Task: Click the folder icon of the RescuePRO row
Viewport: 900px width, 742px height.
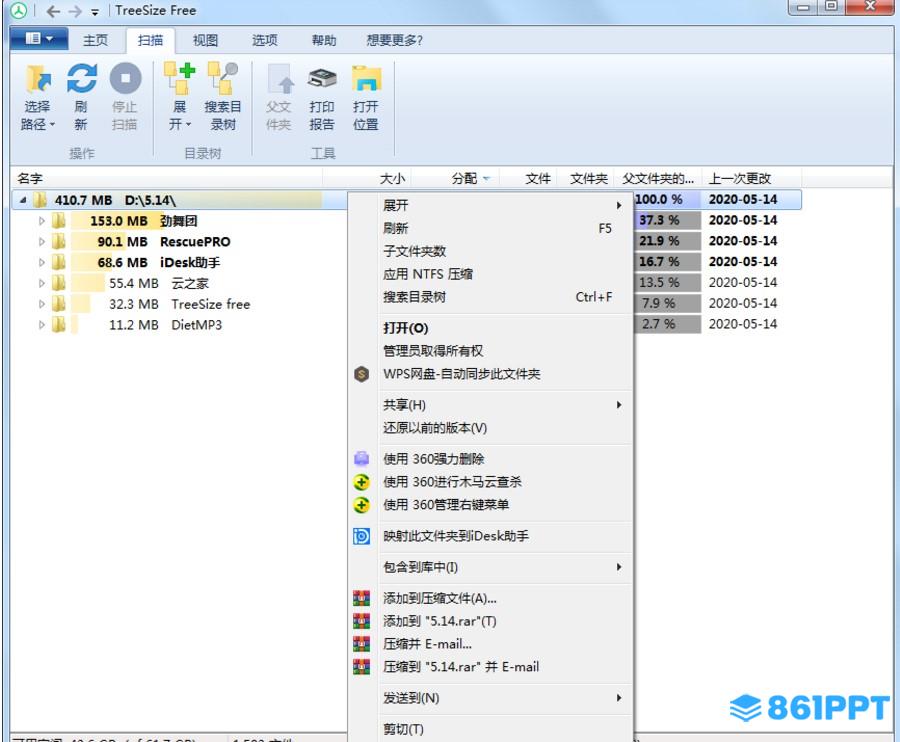Action: (59, 242)
